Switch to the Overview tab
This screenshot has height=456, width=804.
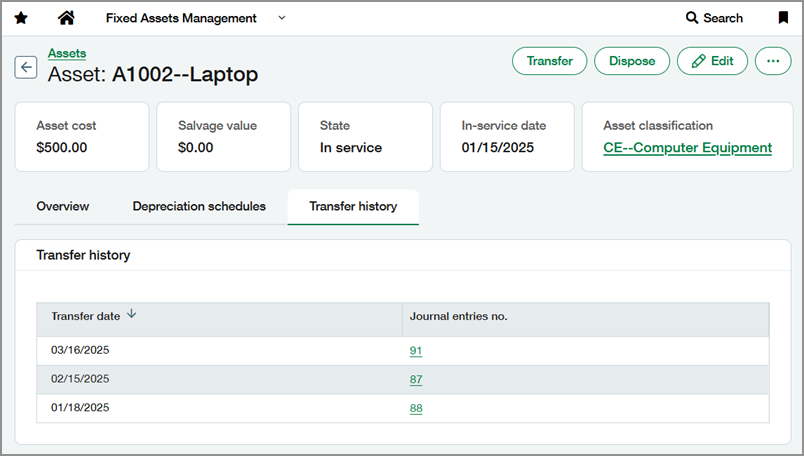(x=63, y=206)
